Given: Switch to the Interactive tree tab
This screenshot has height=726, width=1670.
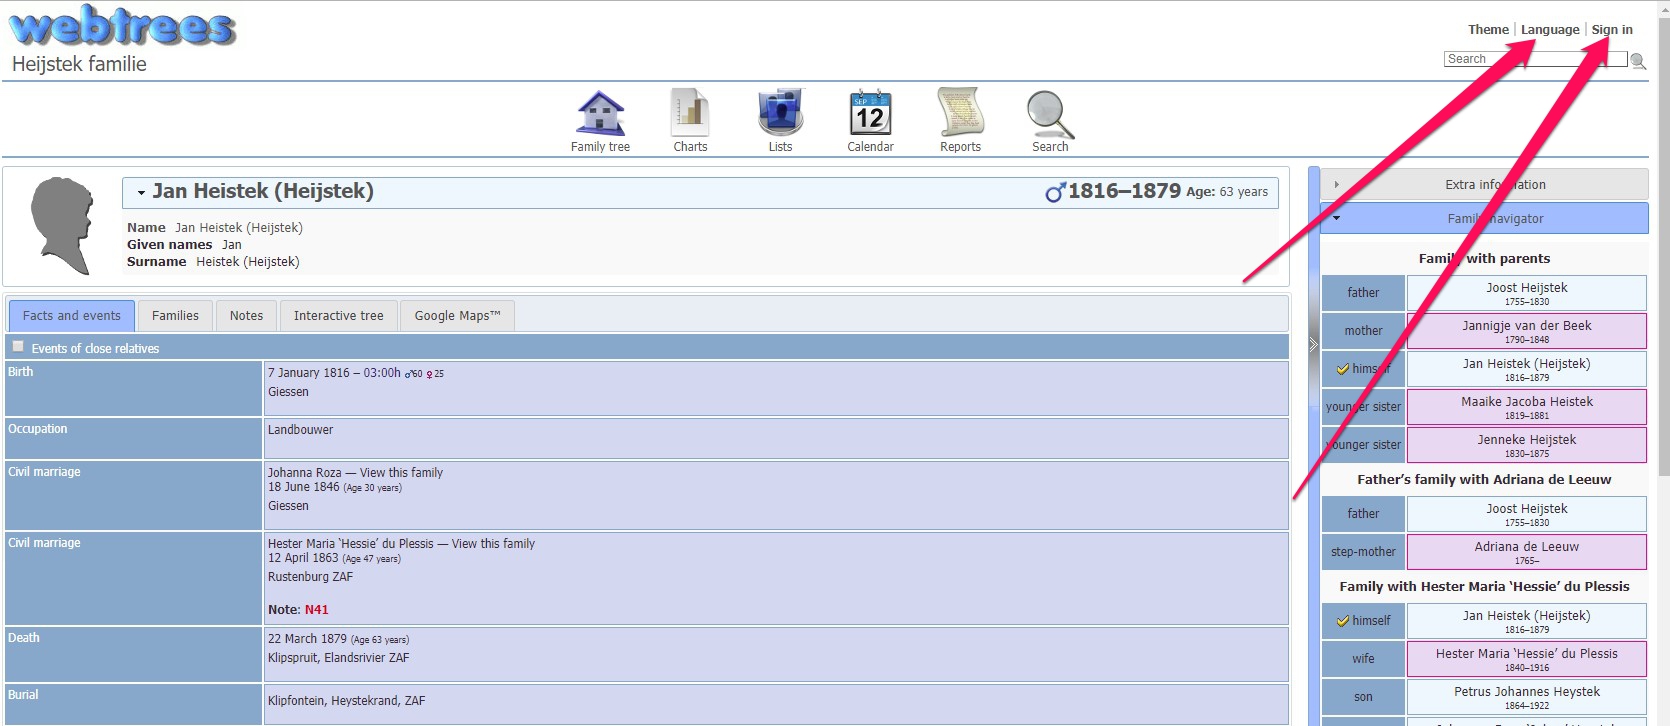Looking at the screenshot, I should 338,316.
